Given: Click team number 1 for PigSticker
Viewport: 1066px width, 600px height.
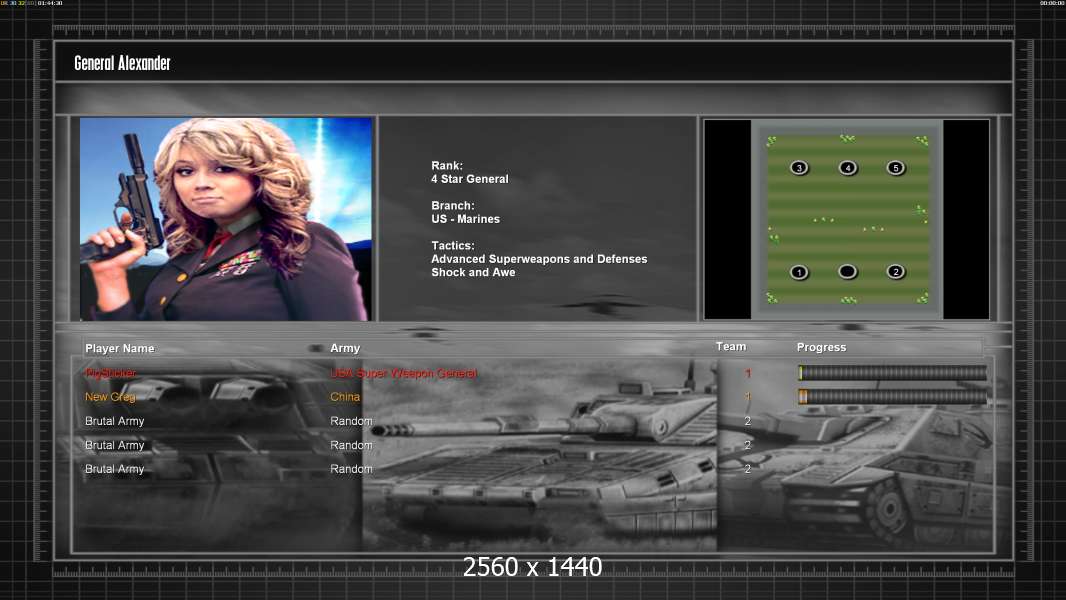Looking at the screenshot, I should pos(748,373).
